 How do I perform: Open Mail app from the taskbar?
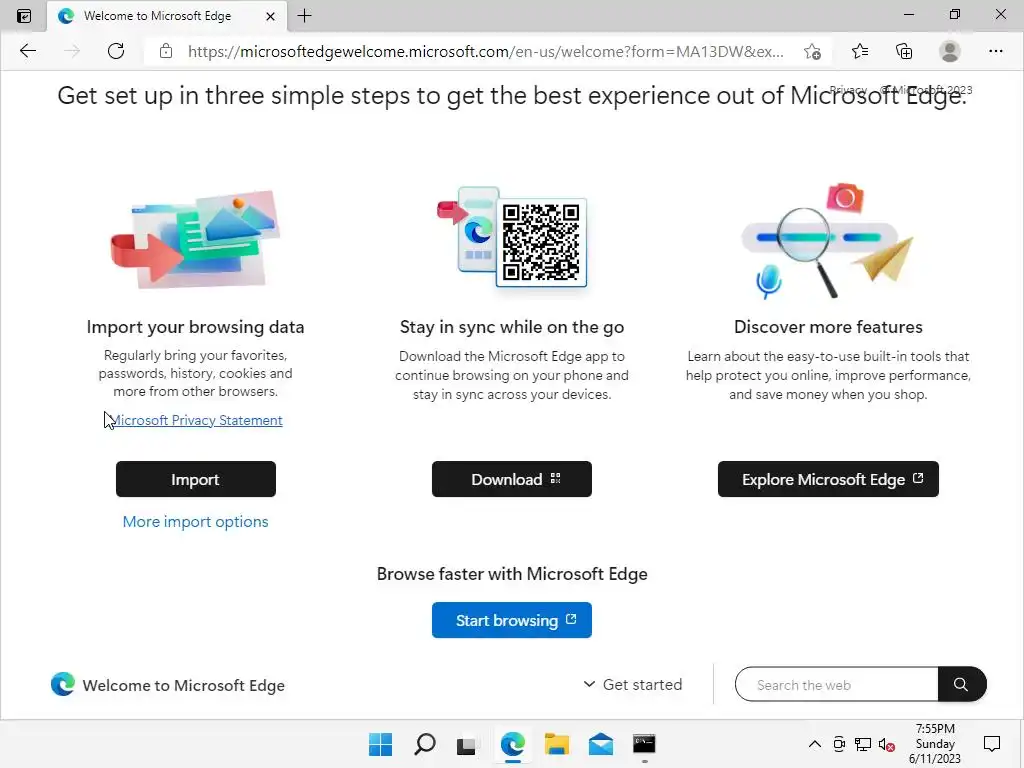601,744
